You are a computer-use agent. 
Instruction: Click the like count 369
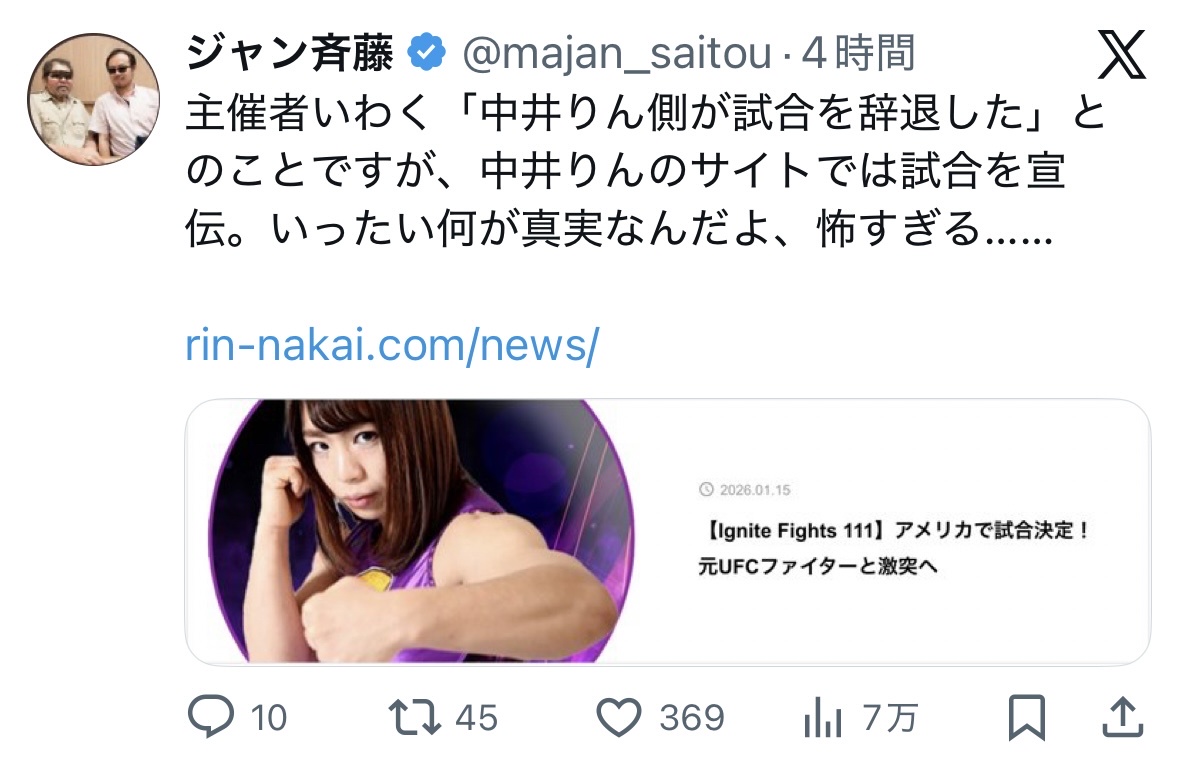(x=692, y=718)
